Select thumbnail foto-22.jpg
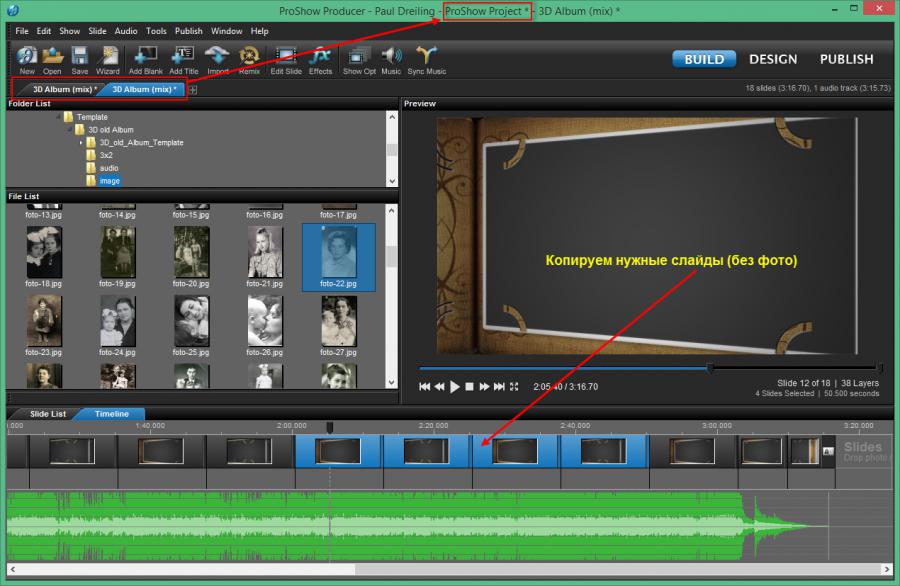Viewport: 900px width, 586px height. point(339,257)
